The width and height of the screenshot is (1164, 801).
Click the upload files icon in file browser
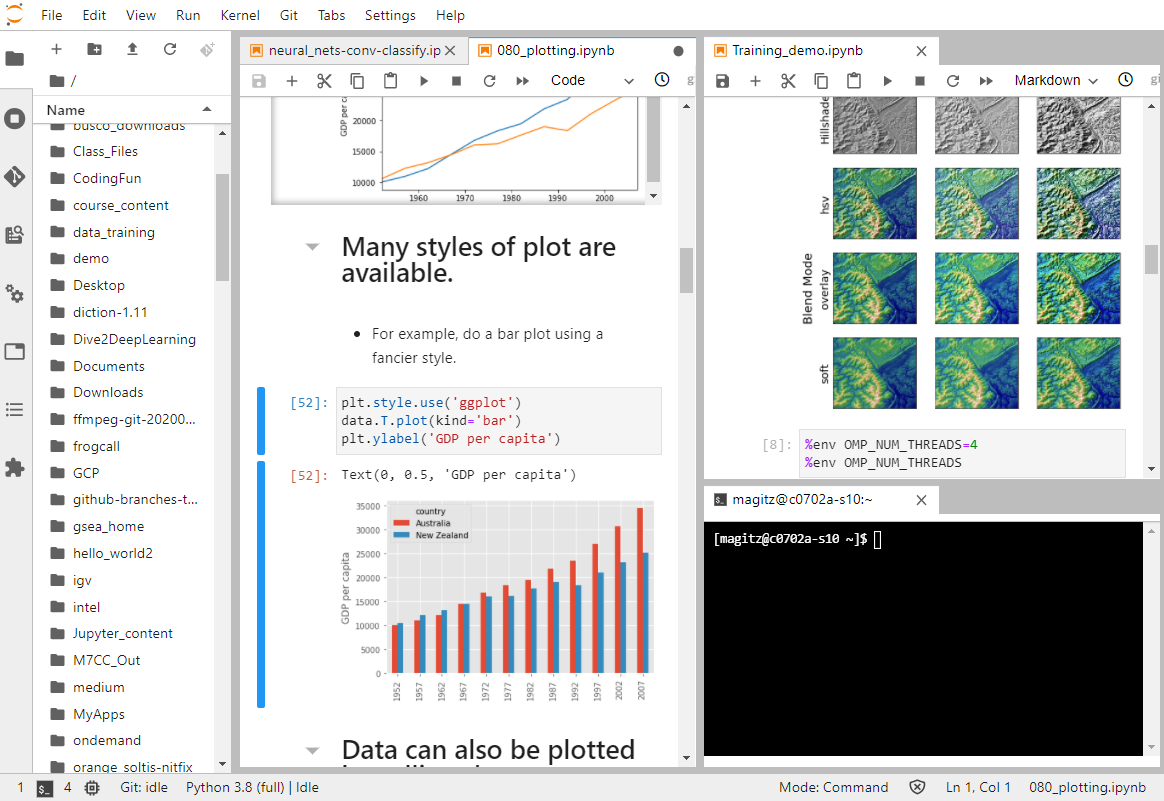click(x=132, y=49)
